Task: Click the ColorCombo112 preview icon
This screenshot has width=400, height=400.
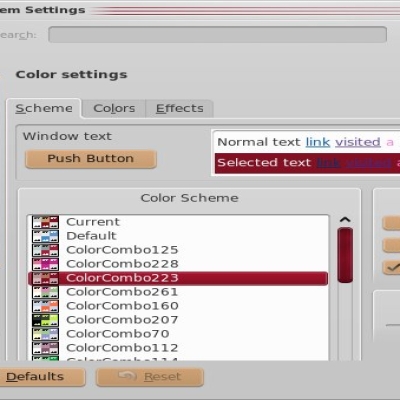Action: [45, 348]
